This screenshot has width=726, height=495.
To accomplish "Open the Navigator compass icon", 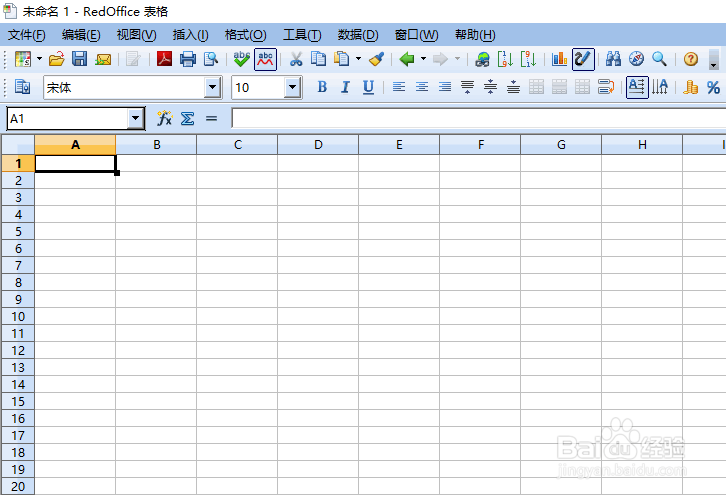I will tap(637, 59).
